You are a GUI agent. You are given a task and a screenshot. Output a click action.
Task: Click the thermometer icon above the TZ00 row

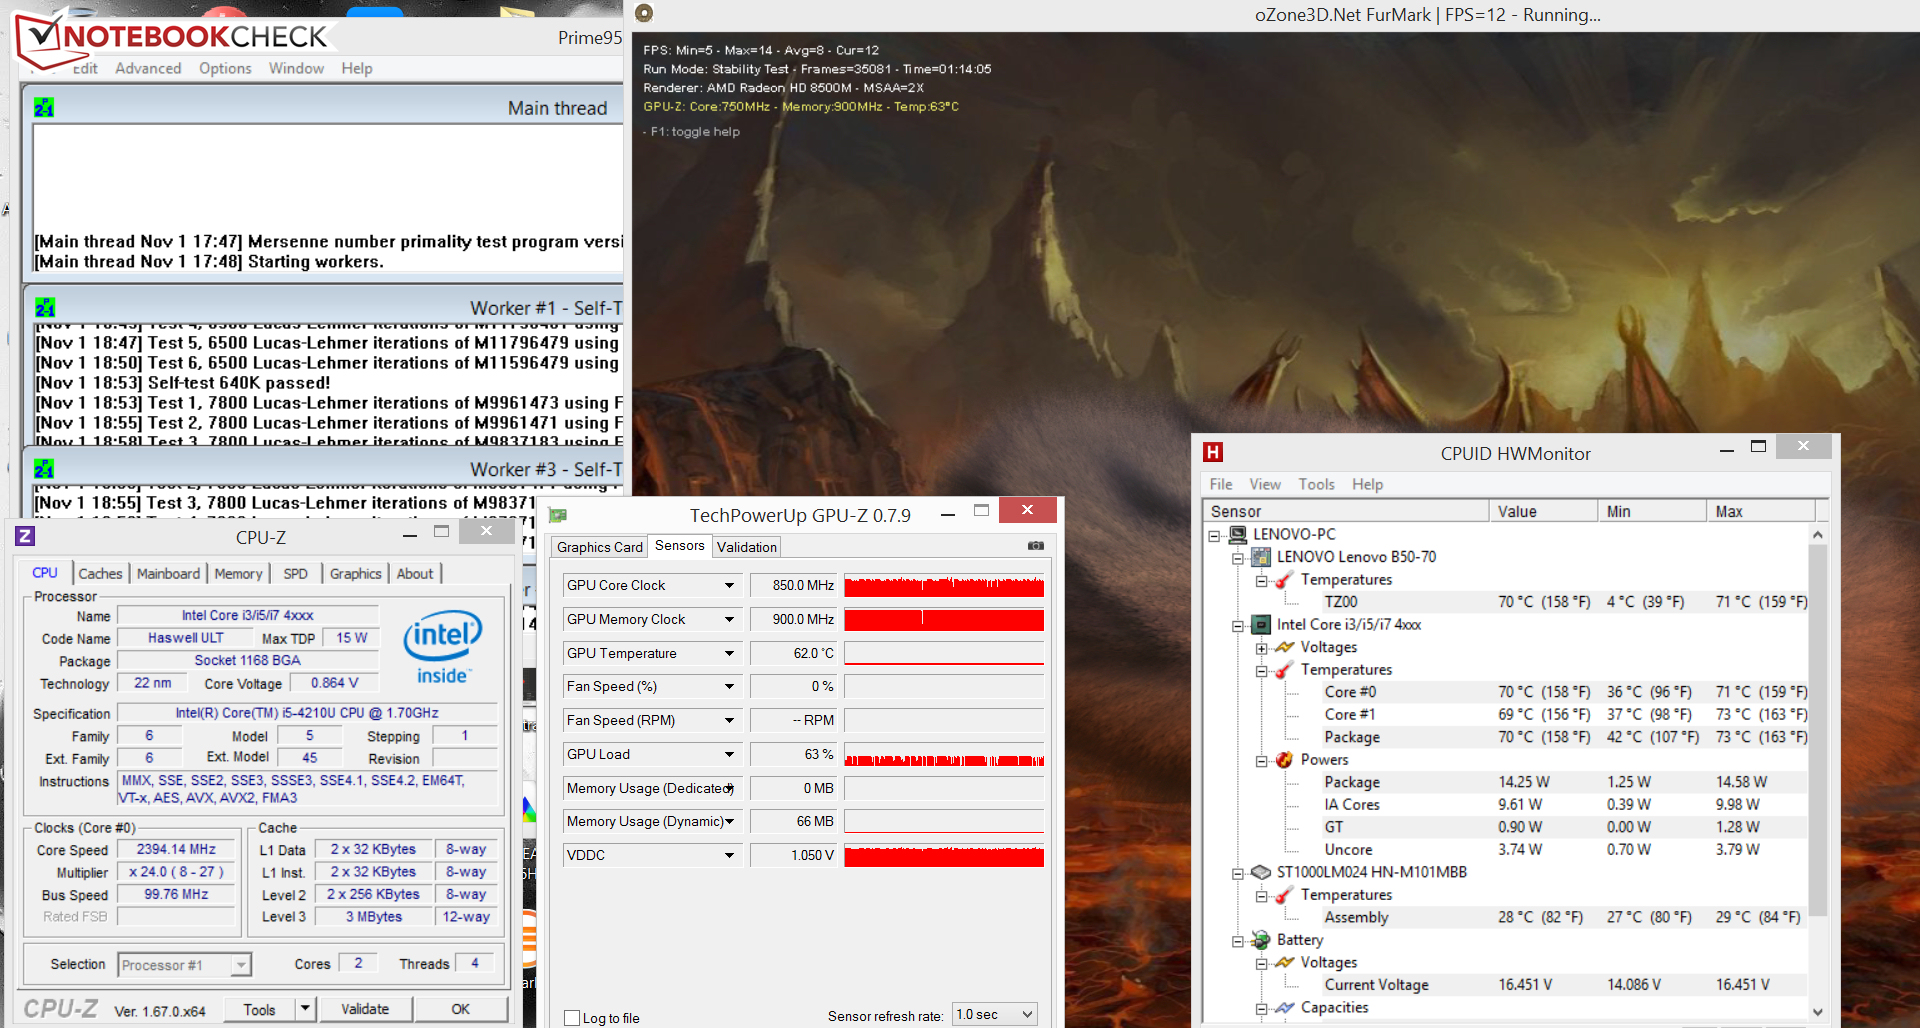pyautogui.click(x=1285, y=580)
